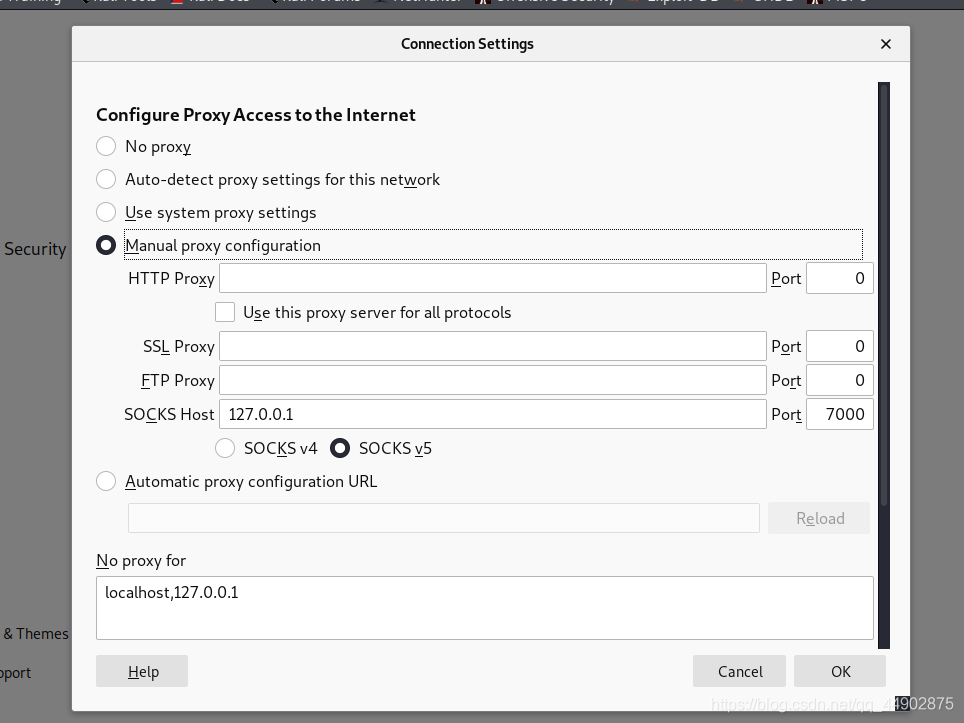
Task: Select the SOCKS v5 radio button
Action: point(341,449)
